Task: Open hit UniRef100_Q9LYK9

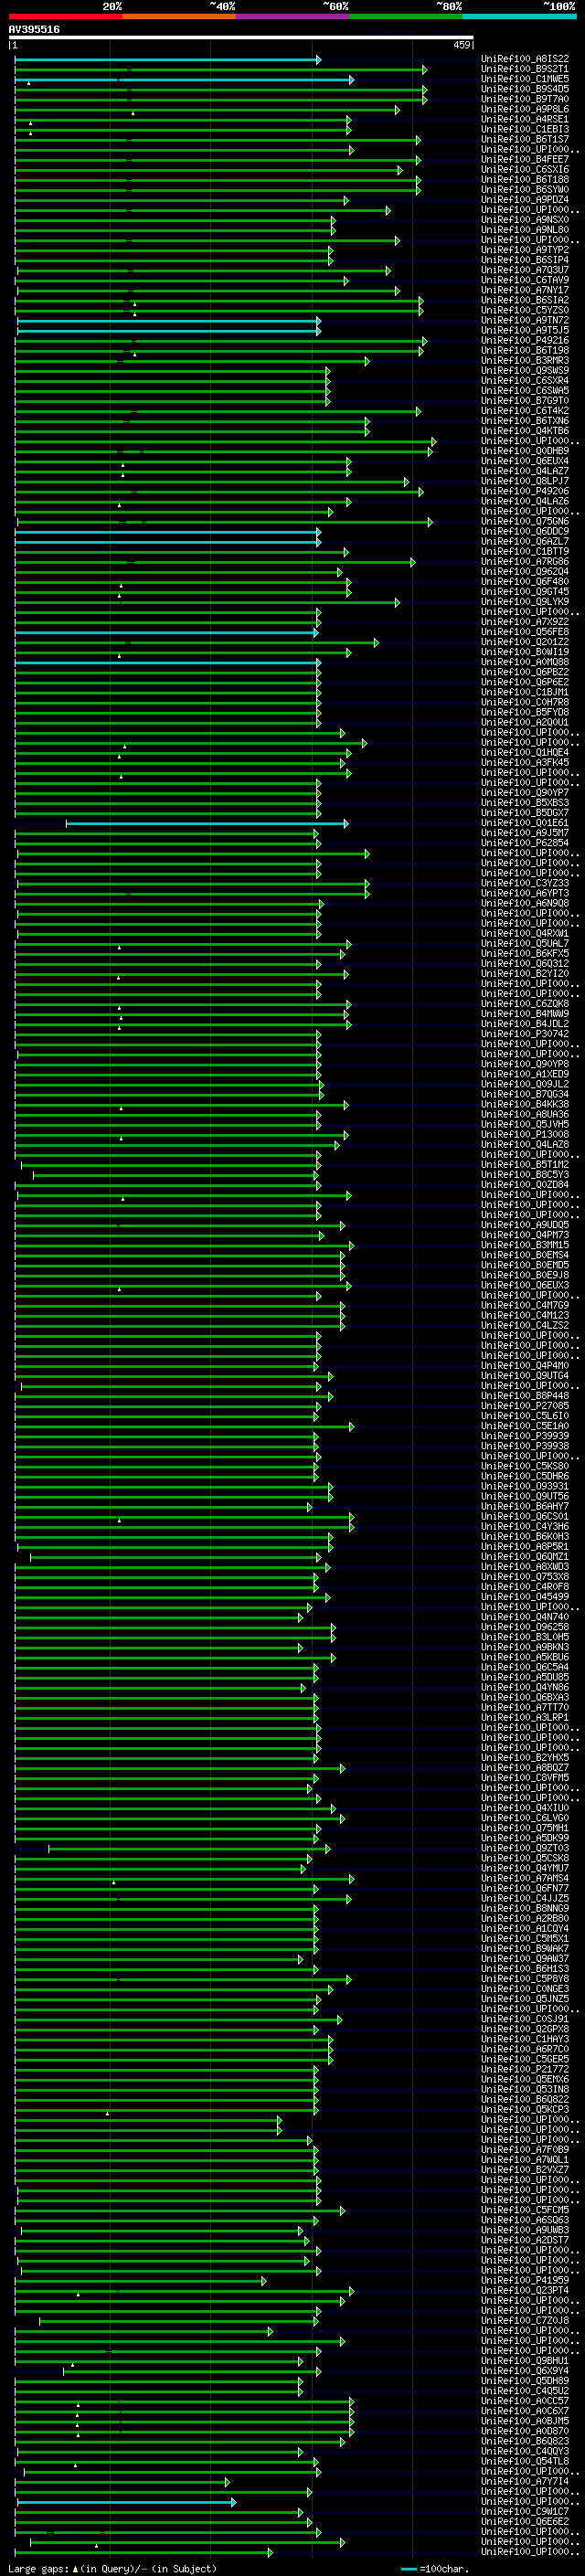Action: [525, 603]
